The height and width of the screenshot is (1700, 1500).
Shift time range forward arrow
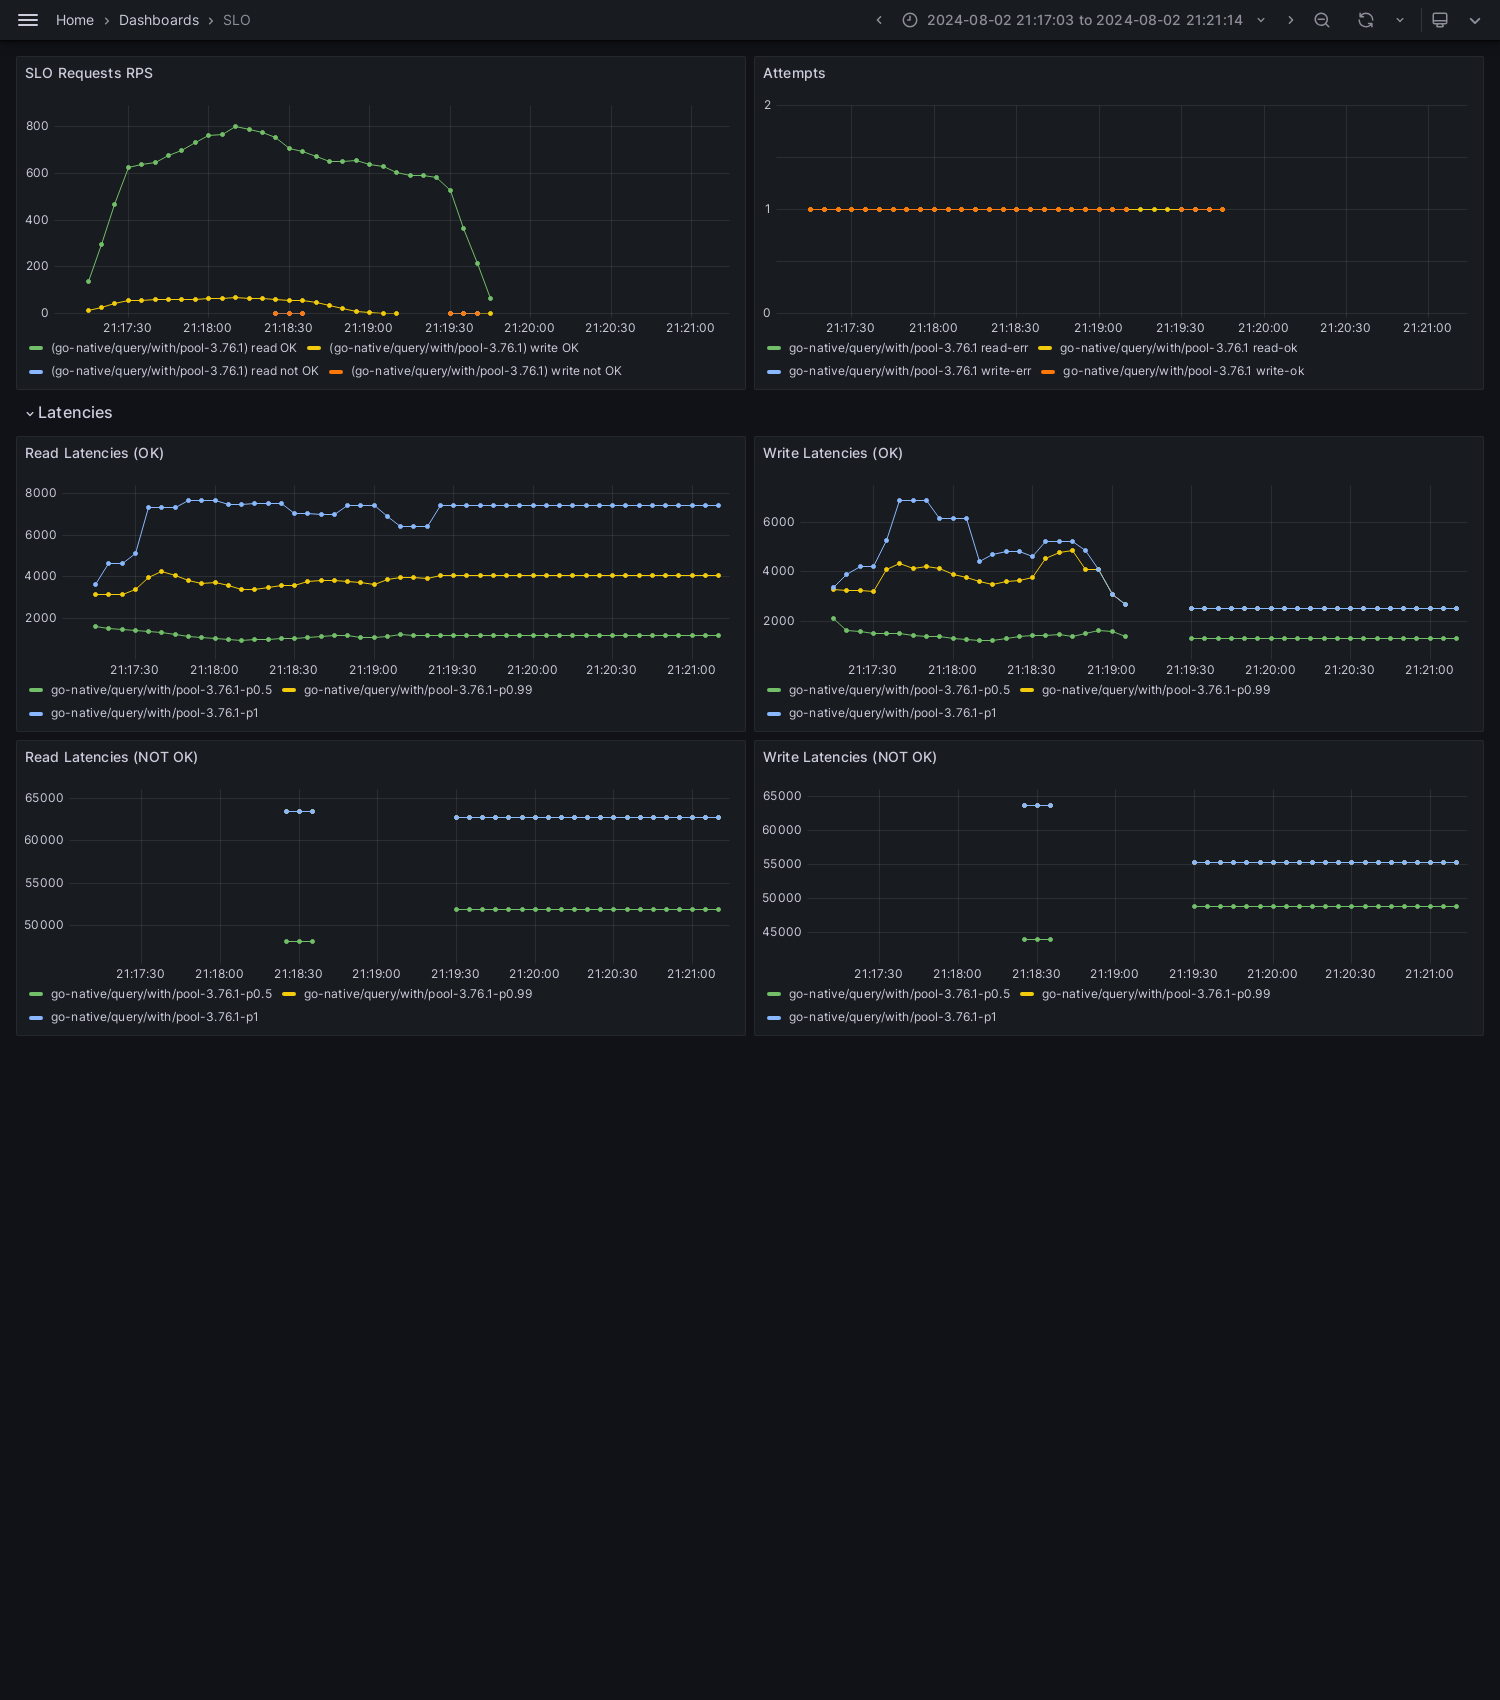pos(1290,20)
